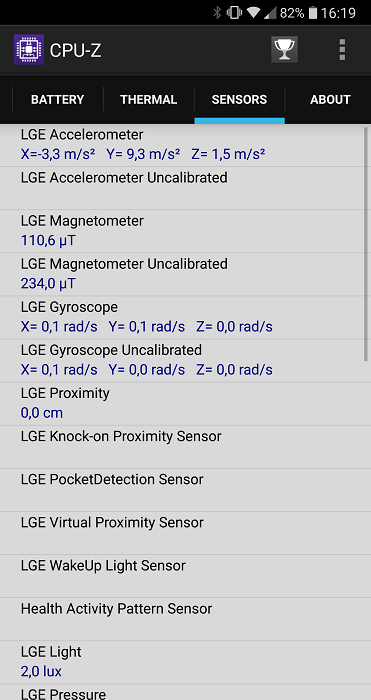Open the About tab
This screenshot has height=700, width=371.
pos(330,99)
